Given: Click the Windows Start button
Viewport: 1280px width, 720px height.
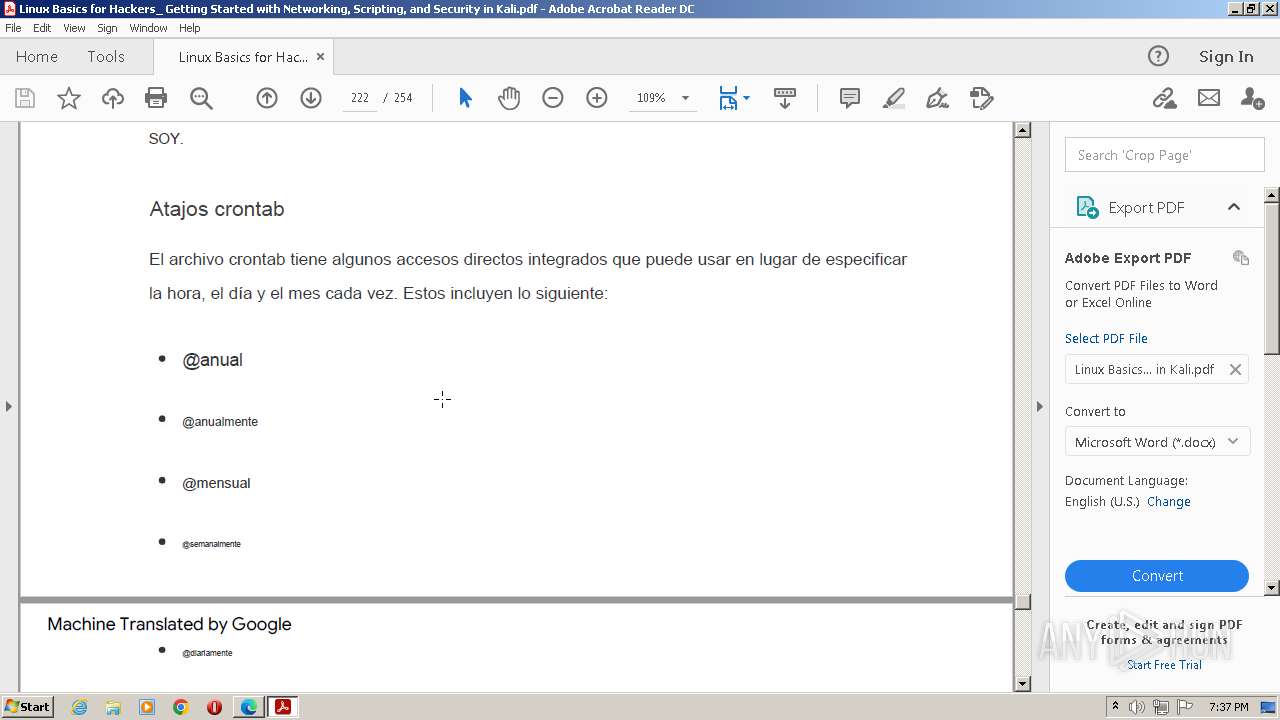Looking at the screenshot, I should pos(27,707).
